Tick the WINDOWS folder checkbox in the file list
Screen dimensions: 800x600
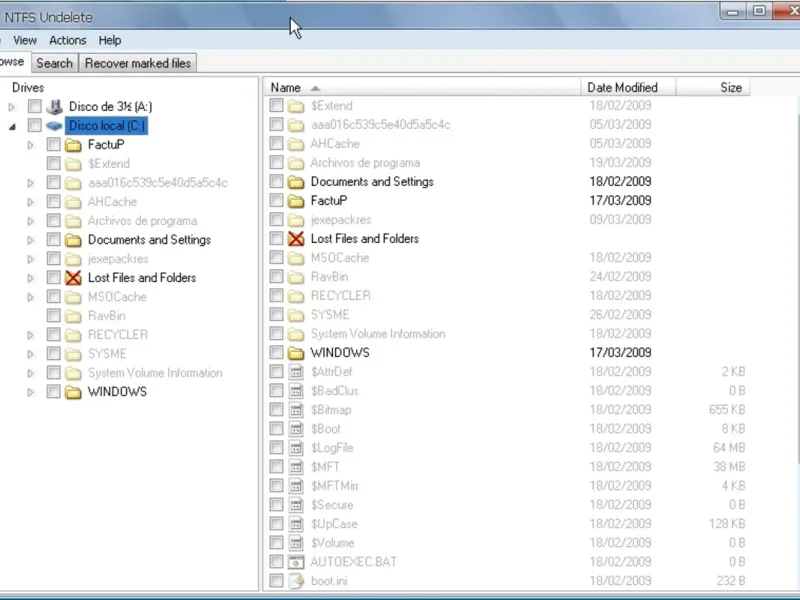[x=276, y=353]
